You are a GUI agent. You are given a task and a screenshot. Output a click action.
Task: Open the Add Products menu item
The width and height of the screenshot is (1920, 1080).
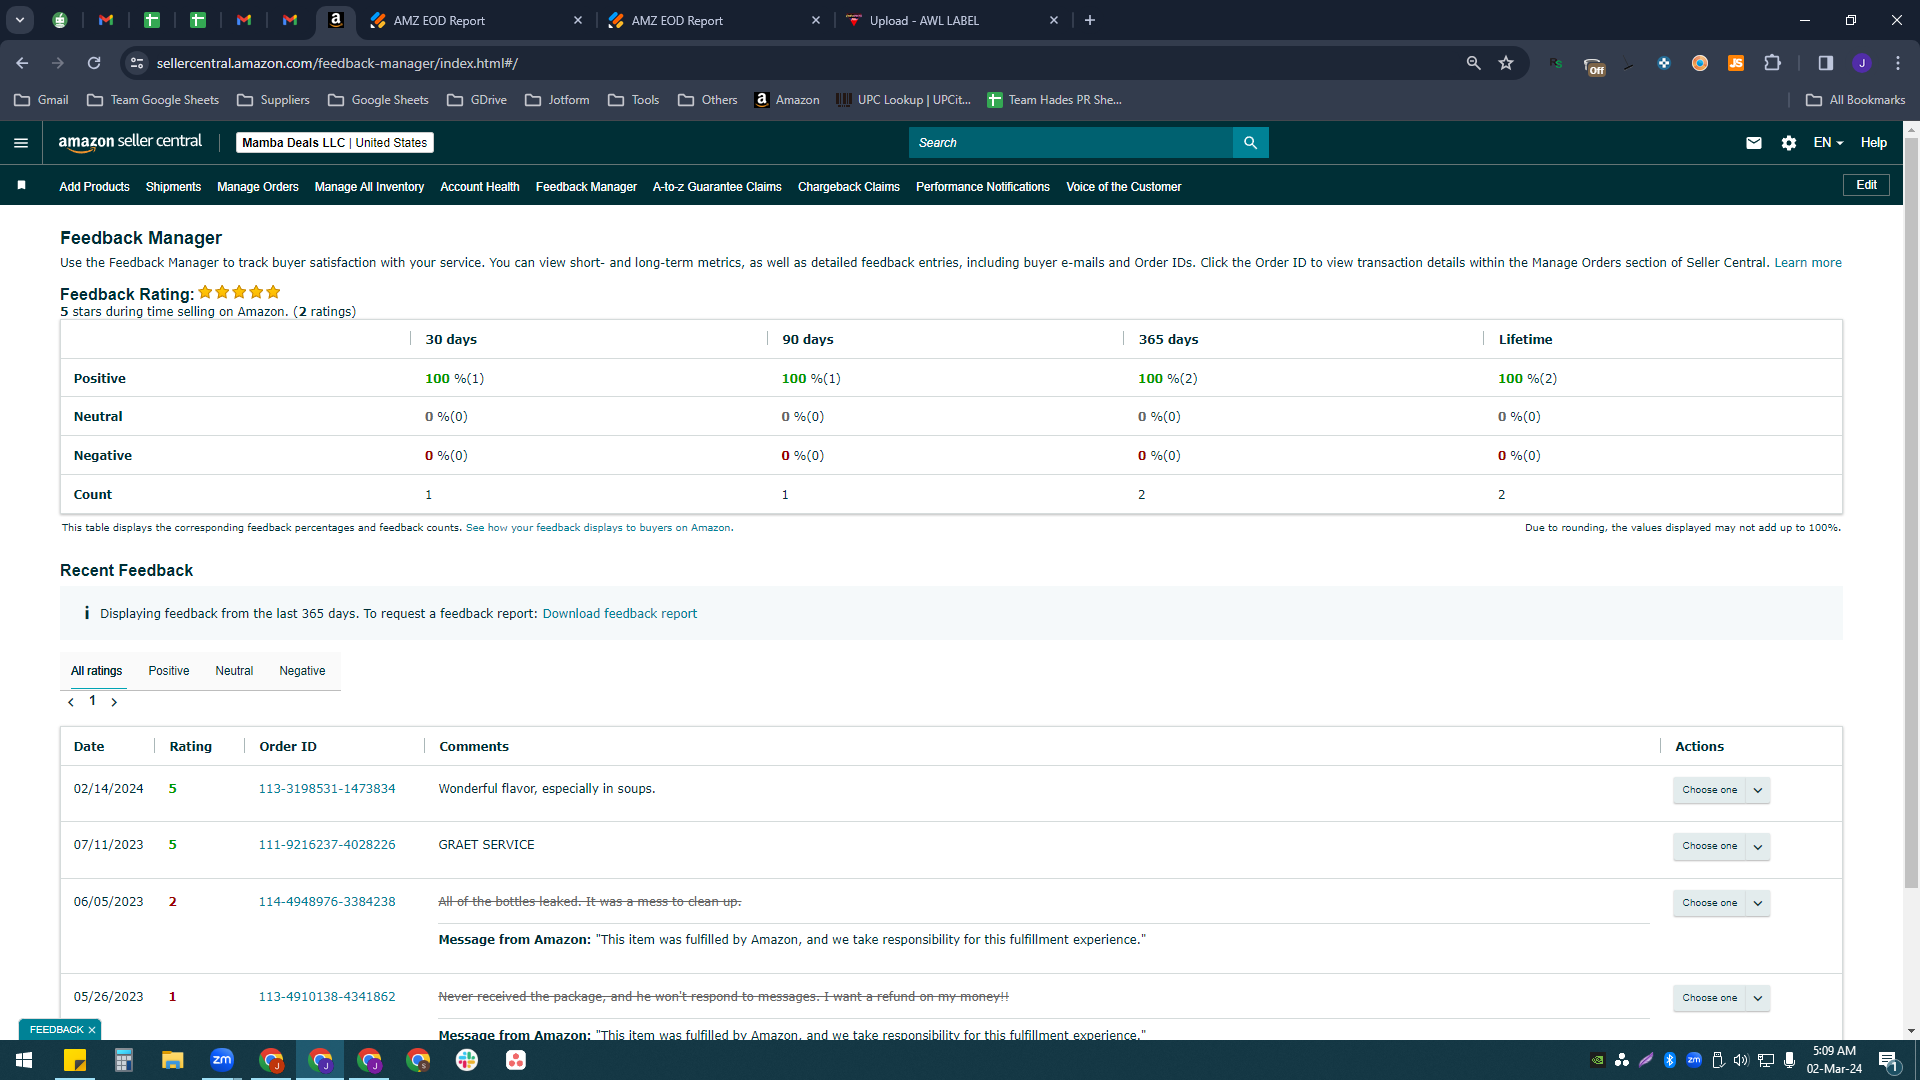[x=94, y=187]
